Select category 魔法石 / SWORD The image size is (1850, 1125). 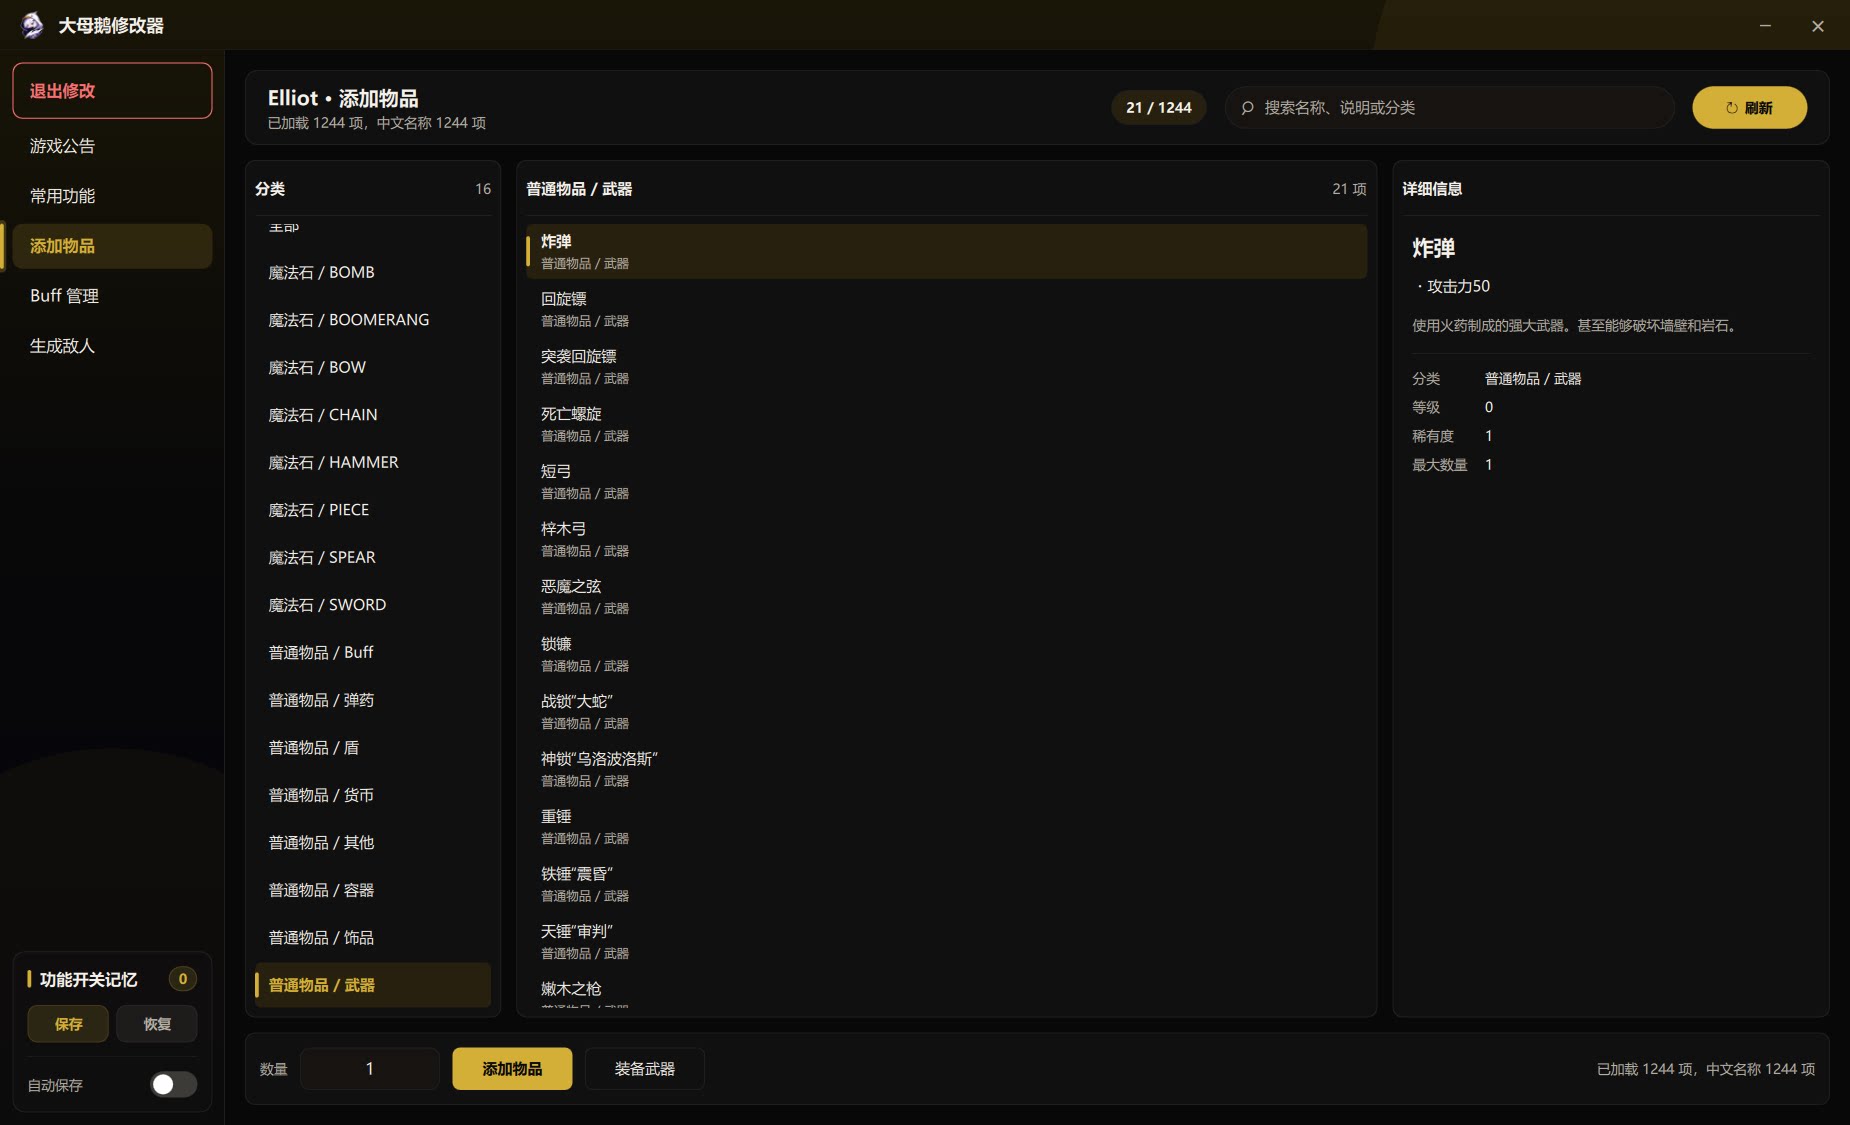point(373,605)
